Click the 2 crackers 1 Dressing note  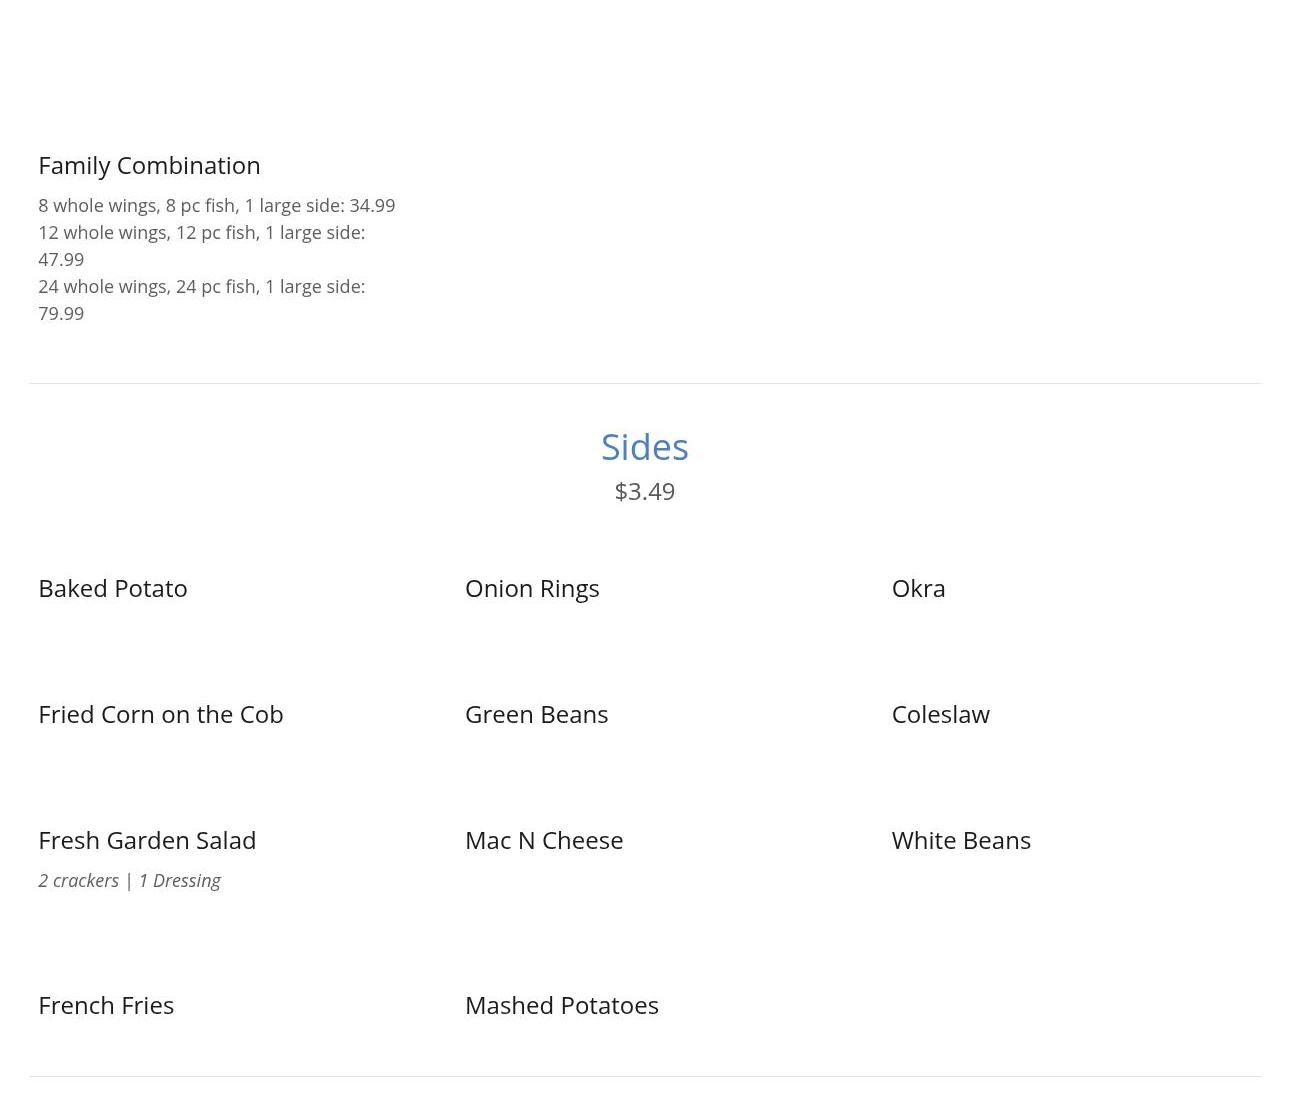click(129, 880)
